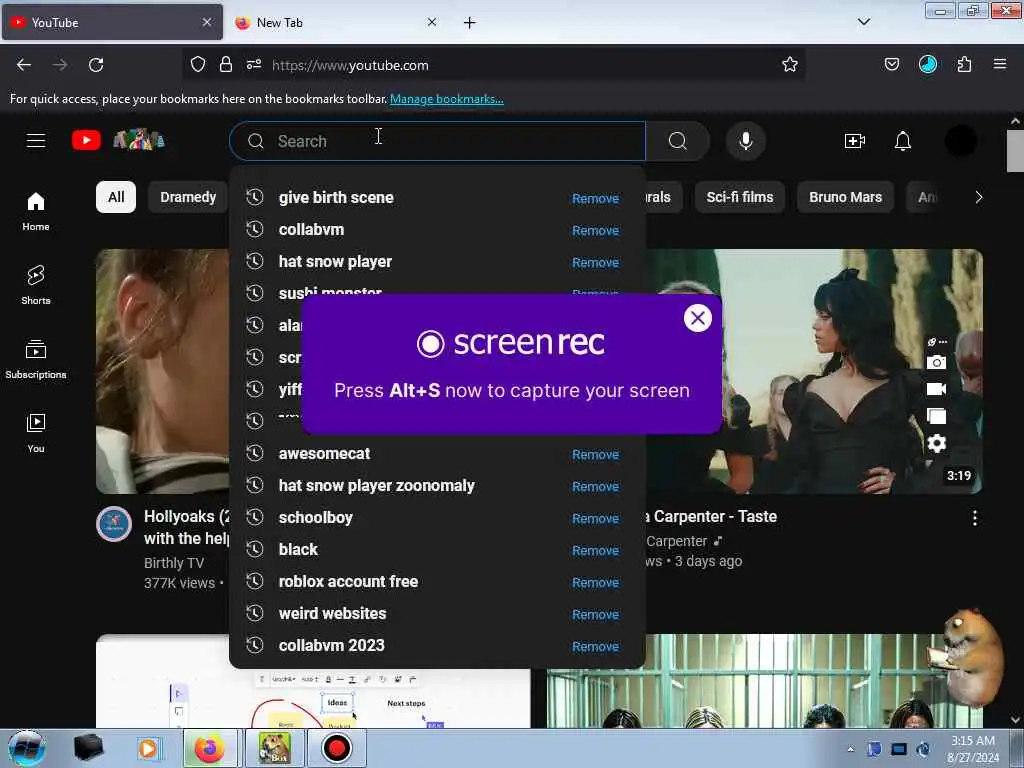Show next category chips arrow
The image size is (1024, 768).
(978, 197)
